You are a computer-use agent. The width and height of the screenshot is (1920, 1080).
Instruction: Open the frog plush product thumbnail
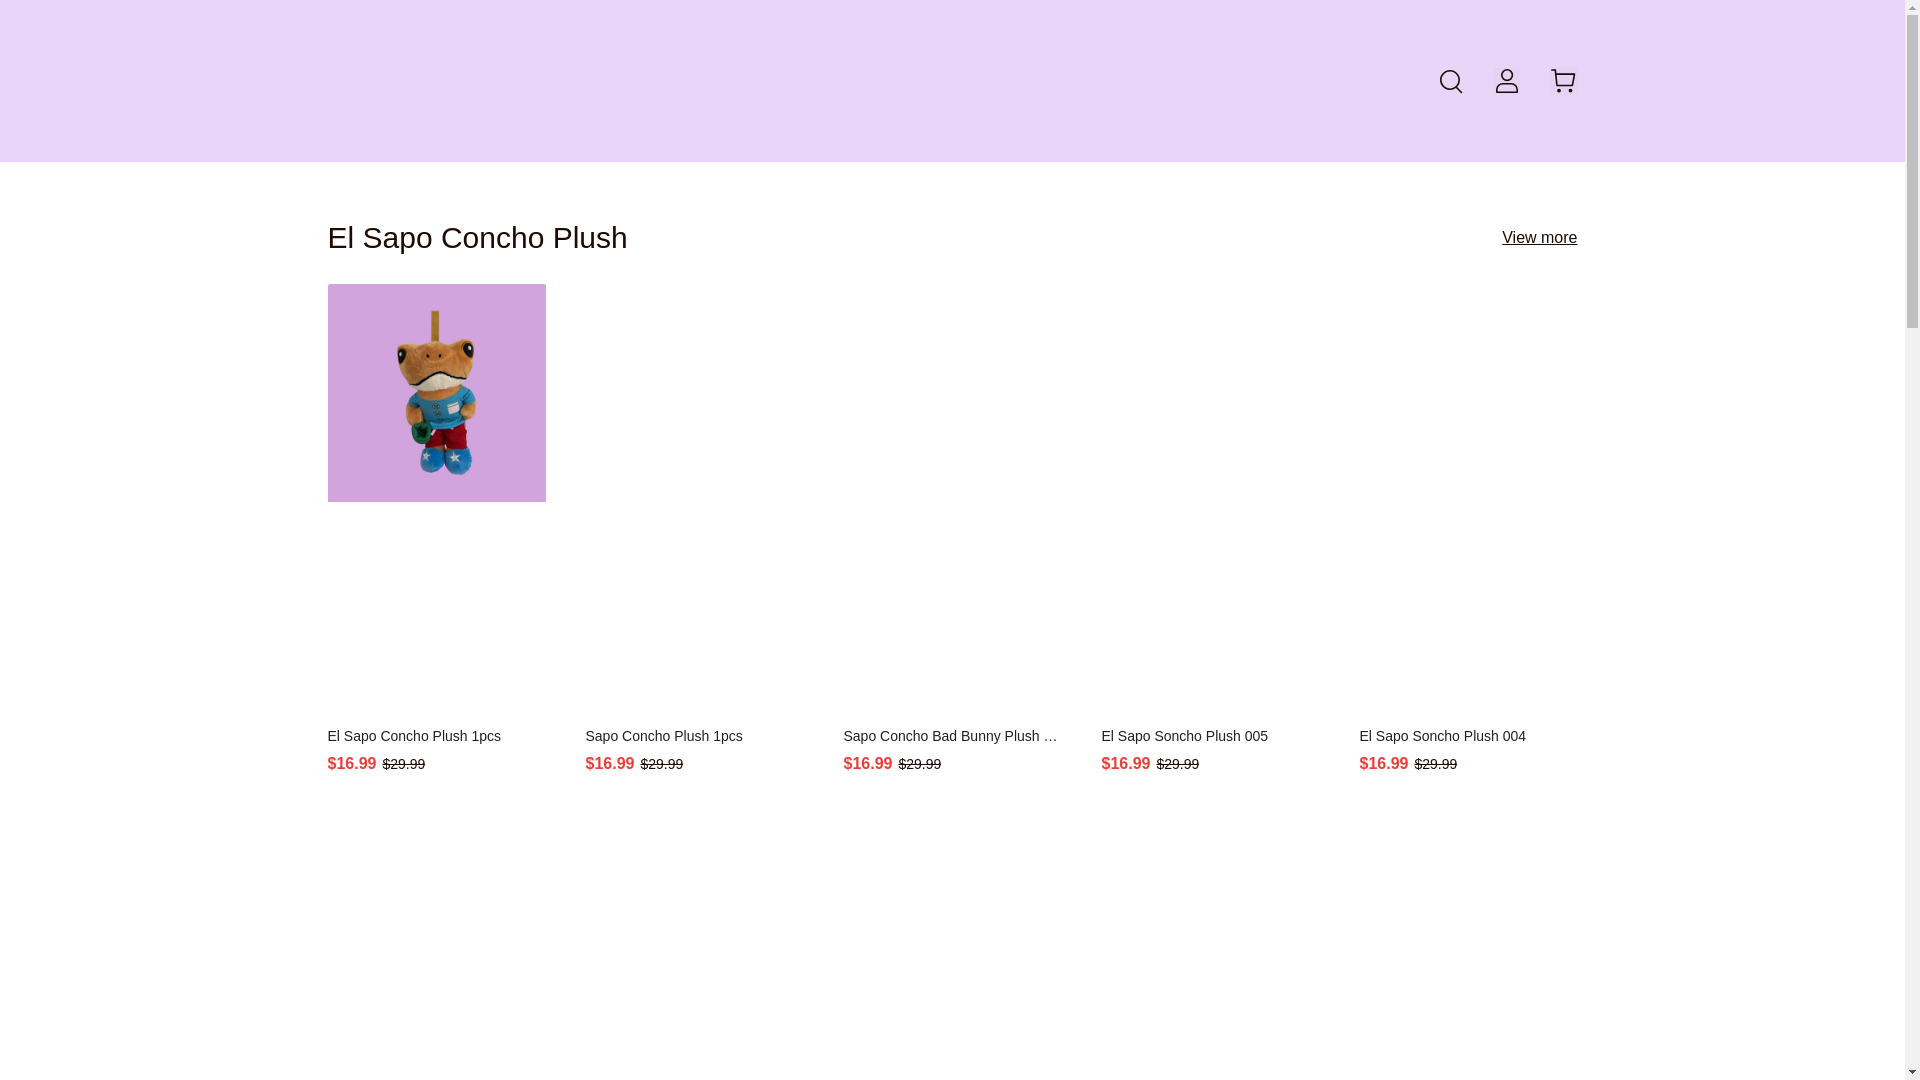coord(436,393)
